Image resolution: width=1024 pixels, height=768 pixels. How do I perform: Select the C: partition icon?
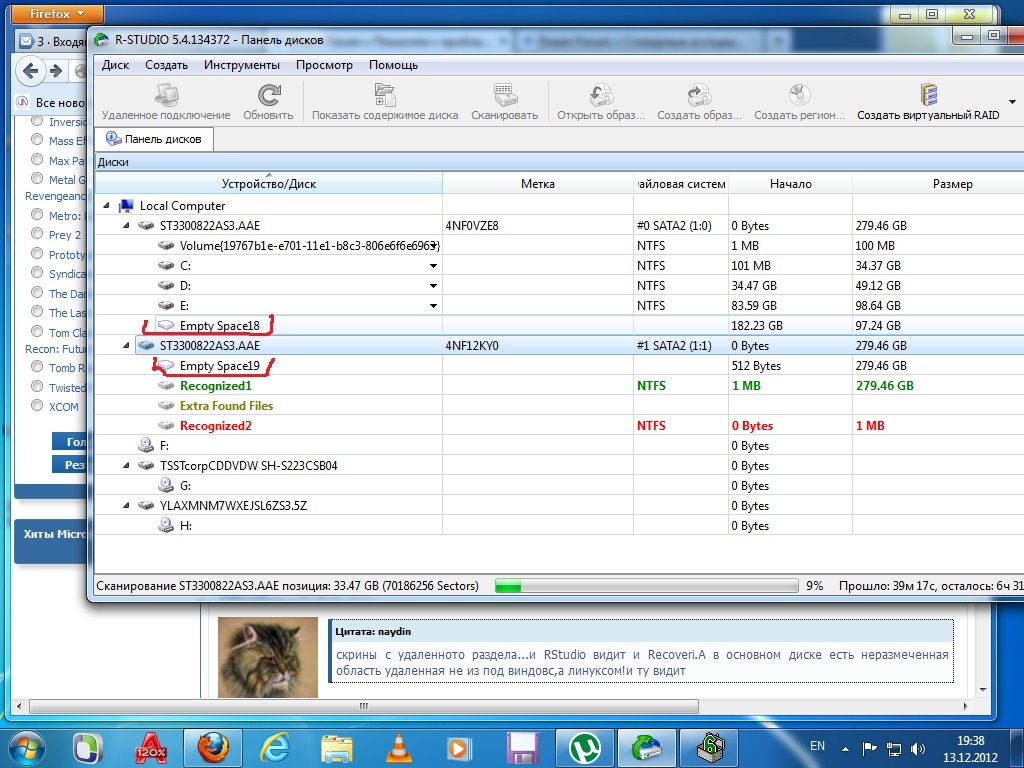click(167, 266)
